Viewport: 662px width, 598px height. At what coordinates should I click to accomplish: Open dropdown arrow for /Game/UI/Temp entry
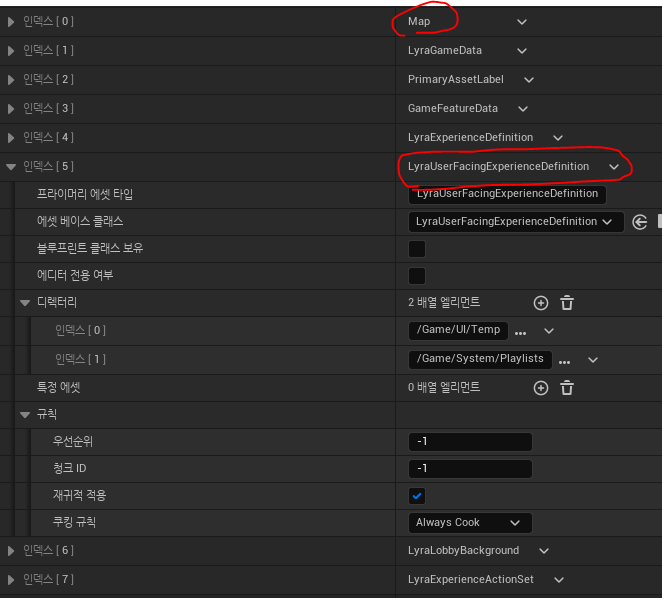tap(549, 331)
